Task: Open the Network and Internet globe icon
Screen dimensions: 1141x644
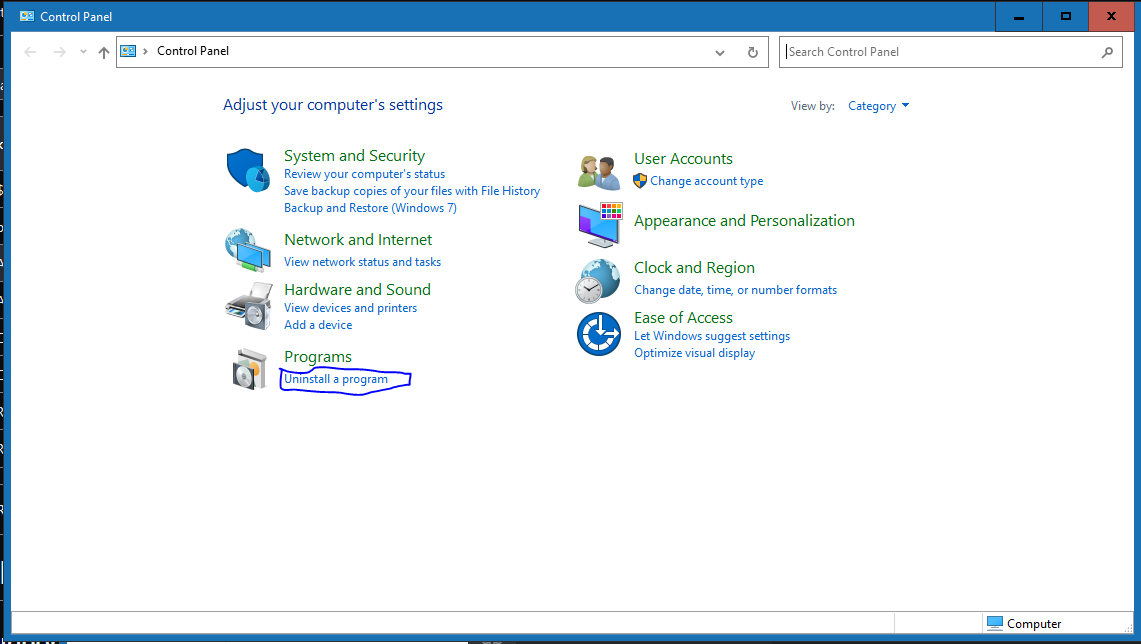Action: click(x=248, y=250)
